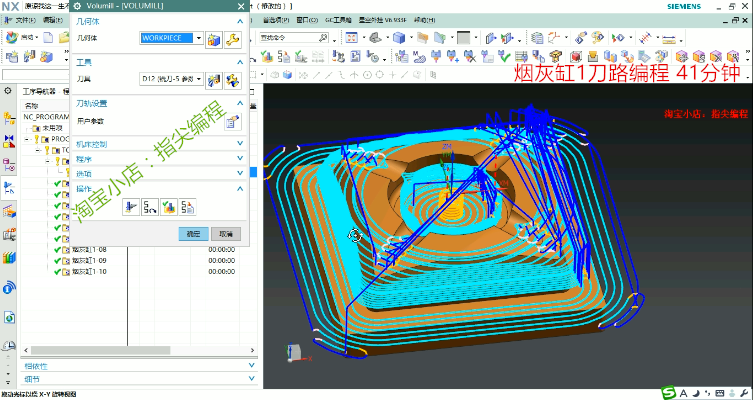Open the user parameters edit icon under 刀轨设置
The image size is (753, 400).
click(231, 121)
